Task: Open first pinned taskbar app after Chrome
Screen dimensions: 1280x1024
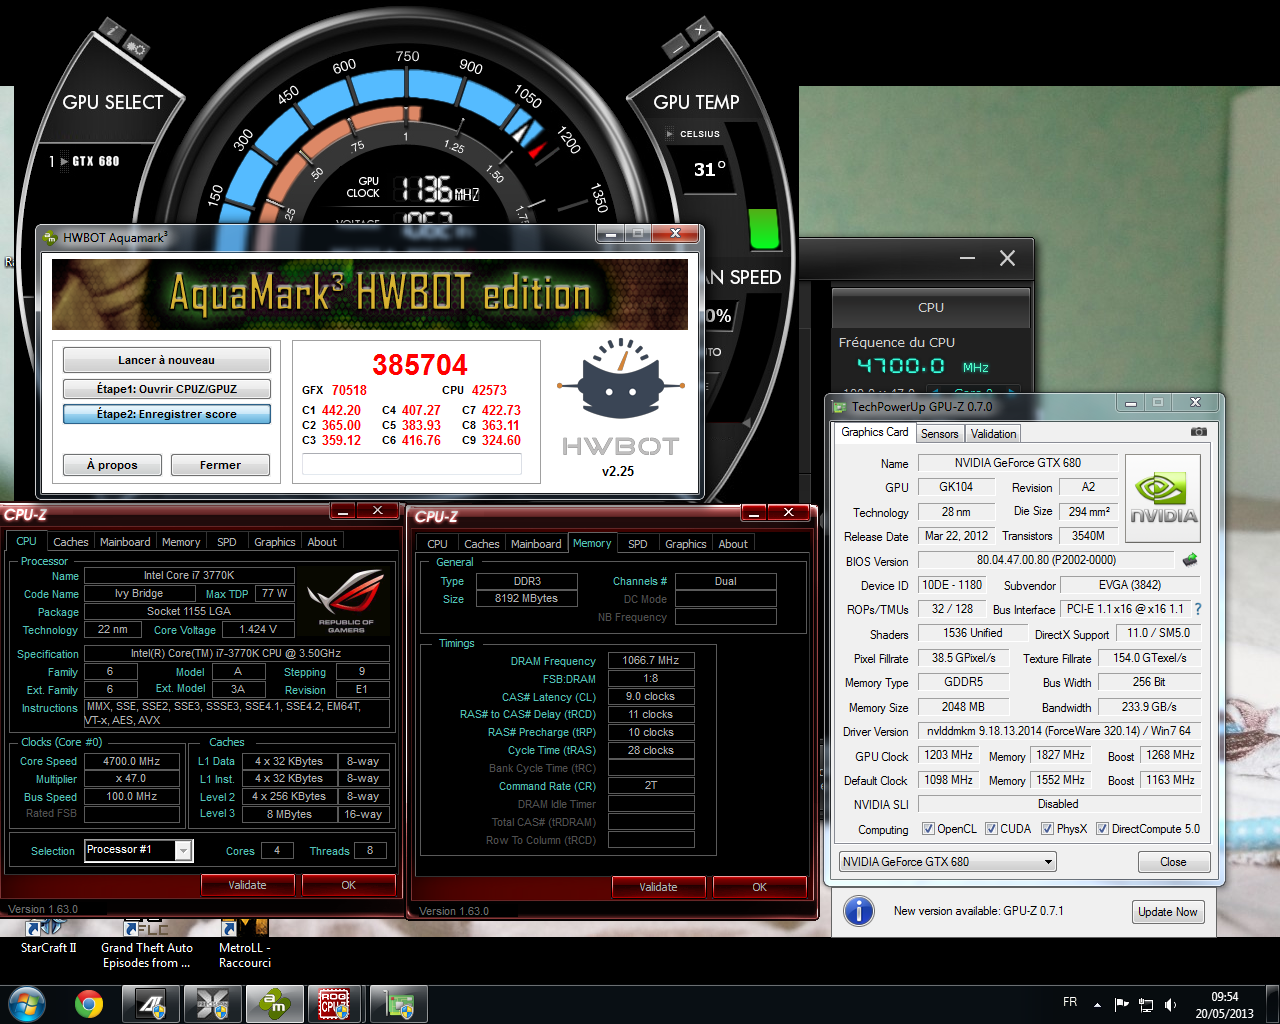Action: click(x=150, y=1004)
